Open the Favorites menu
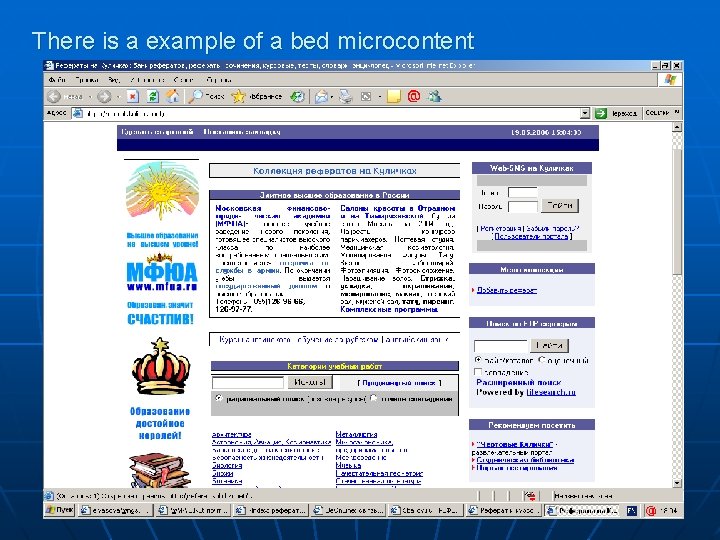 (147, 80)
